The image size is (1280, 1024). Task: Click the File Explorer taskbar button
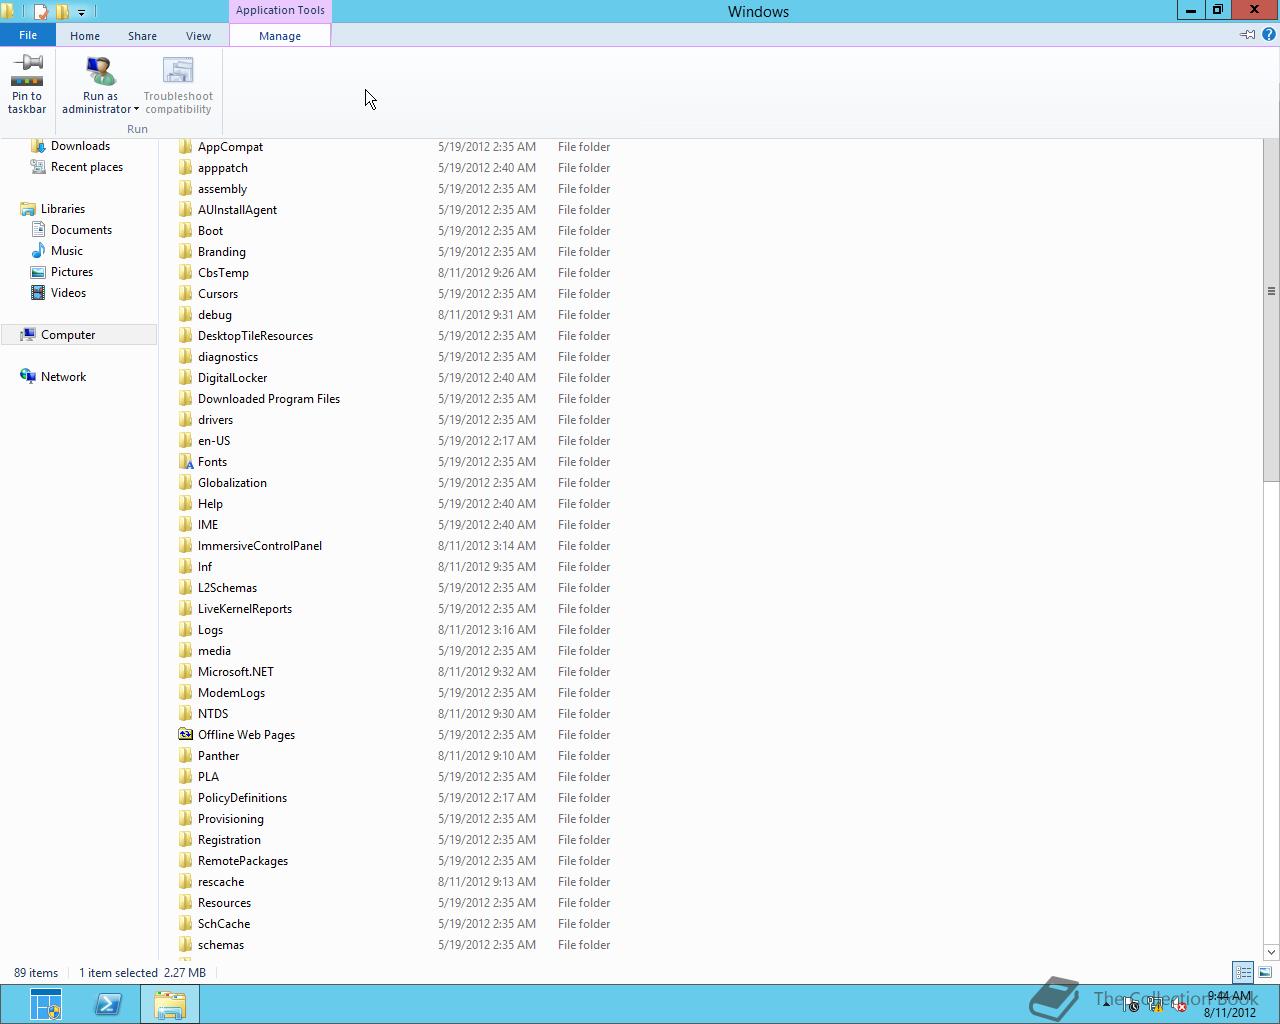coord(170,1004)
